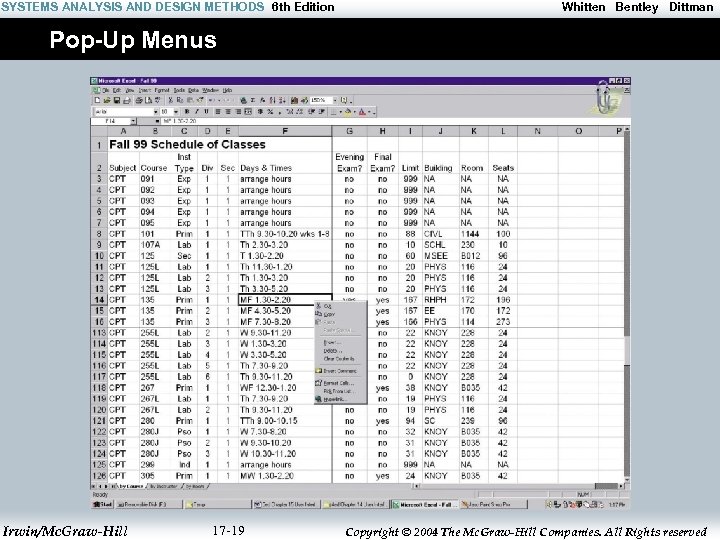
Task: Switch to the By Instructor sheet tab
Action: click(163, 486)
